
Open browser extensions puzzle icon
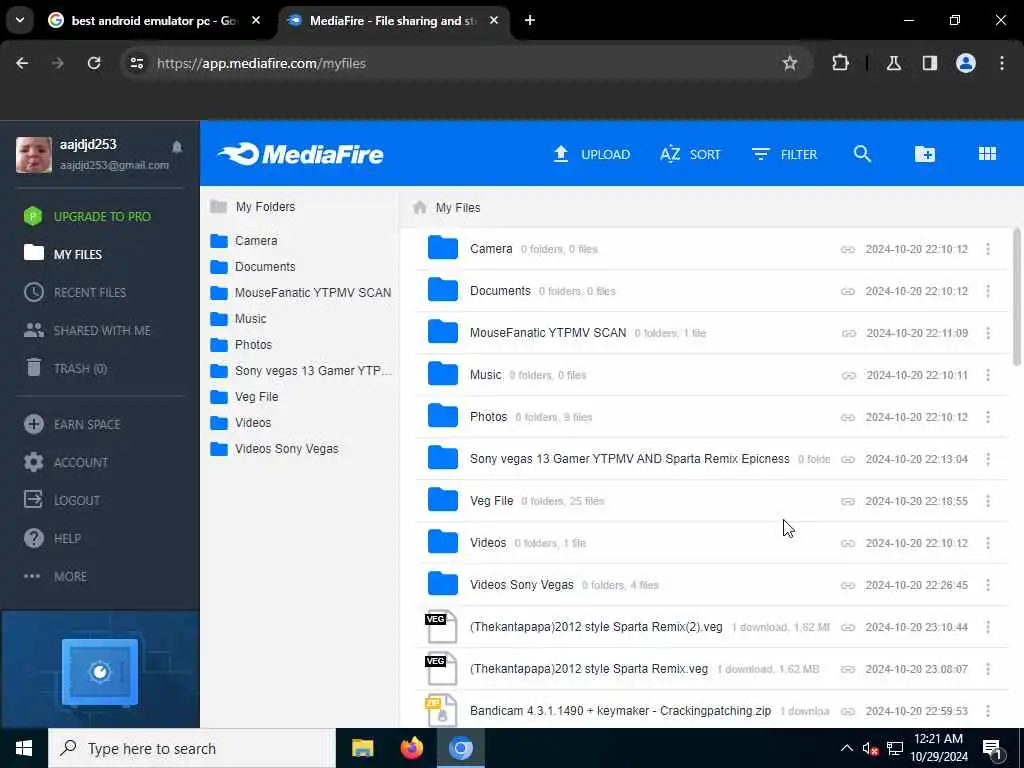(840, 63)
